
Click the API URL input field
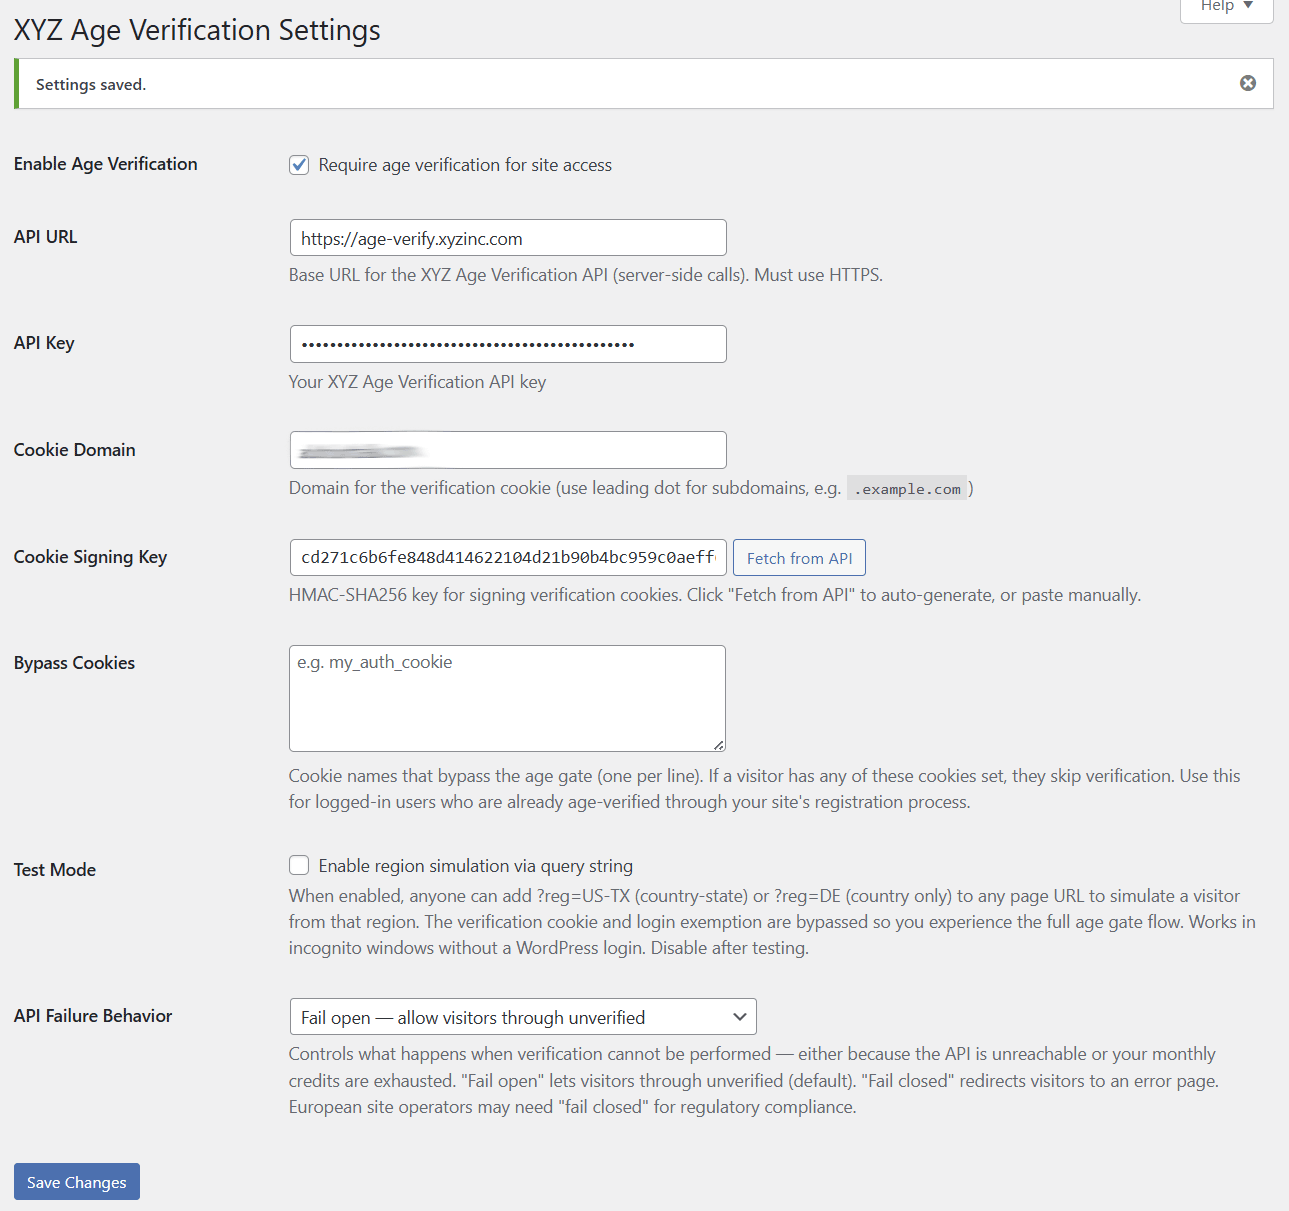pyautogui.click(x=507, y=238)
